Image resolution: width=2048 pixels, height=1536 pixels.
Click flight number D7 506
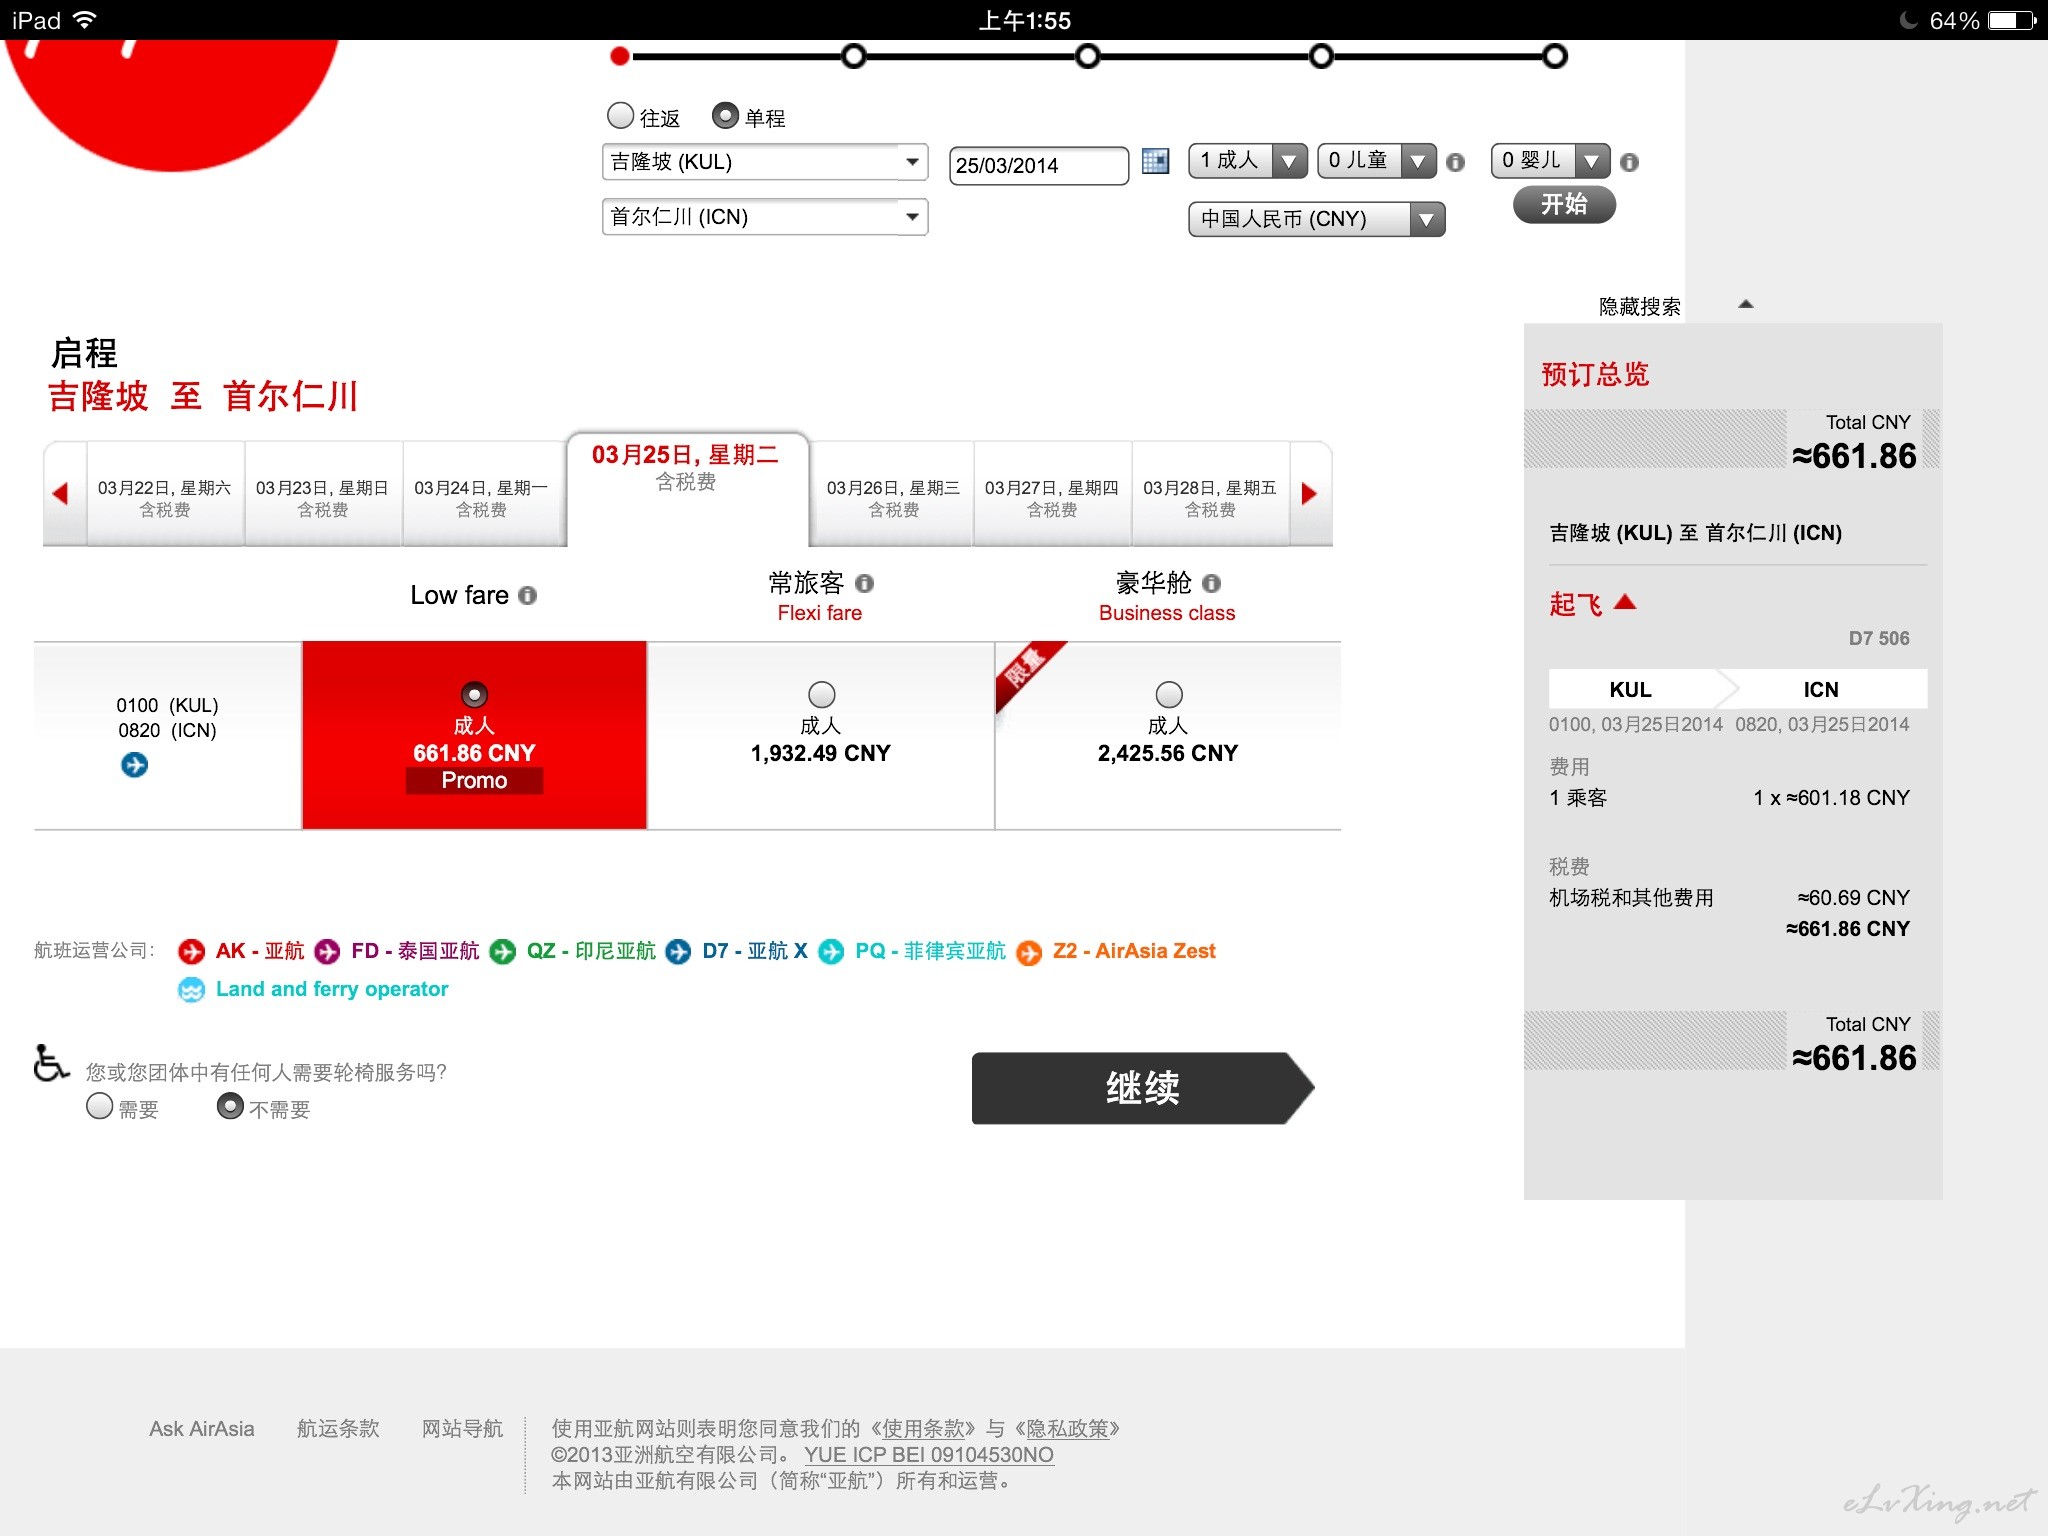tap(1878, 638)
